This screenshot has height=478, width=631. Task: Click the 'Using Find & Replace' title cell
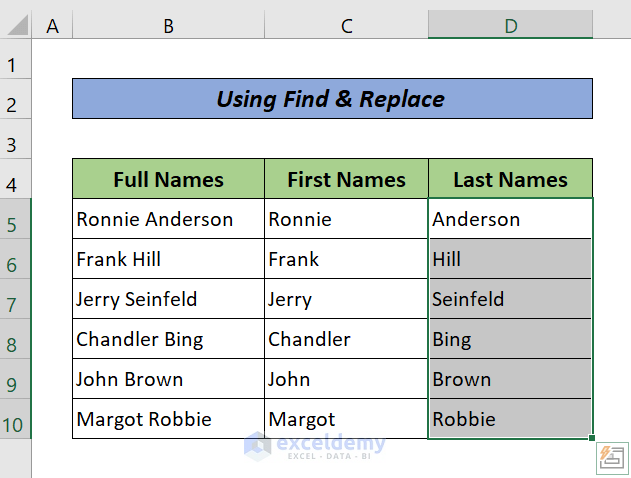tap(332, 99)
